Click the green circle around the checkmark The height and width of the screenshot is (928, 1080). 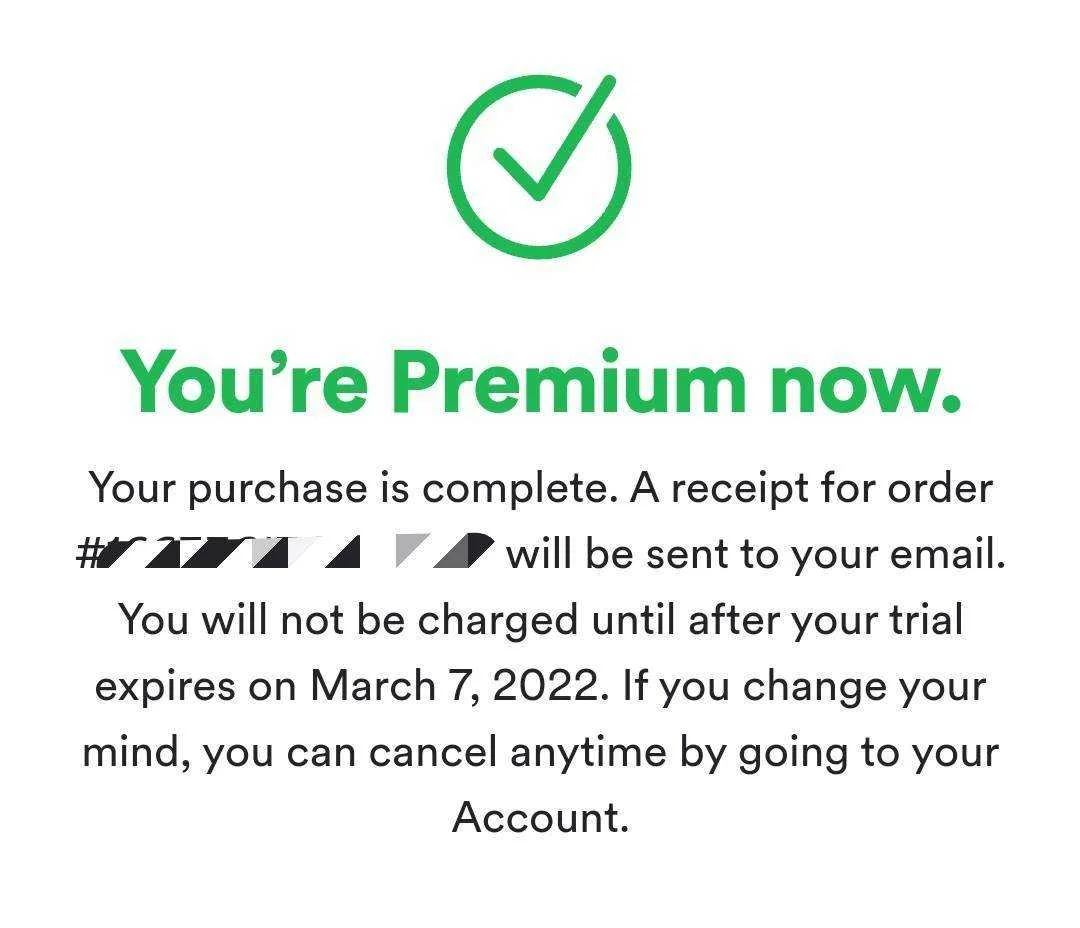[538, 167]
